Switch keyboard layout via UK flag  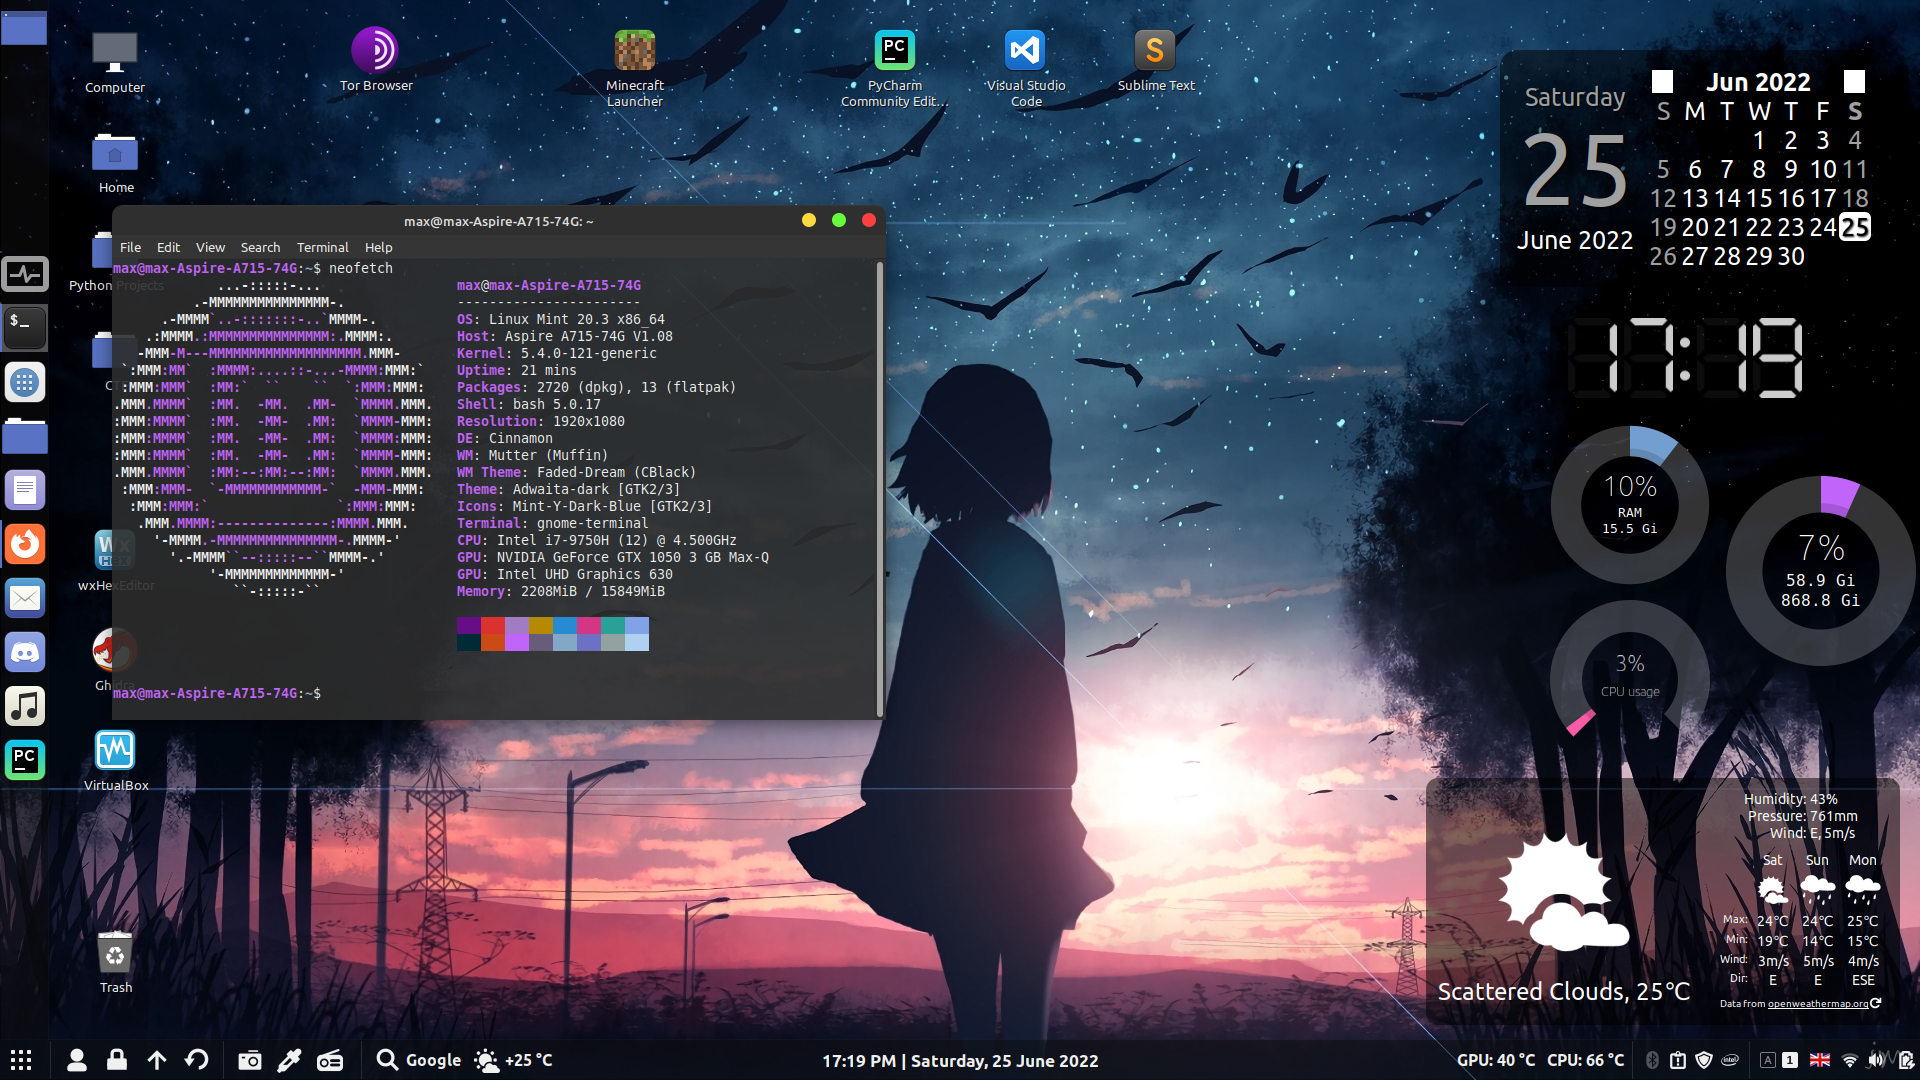[1820, 1060]
